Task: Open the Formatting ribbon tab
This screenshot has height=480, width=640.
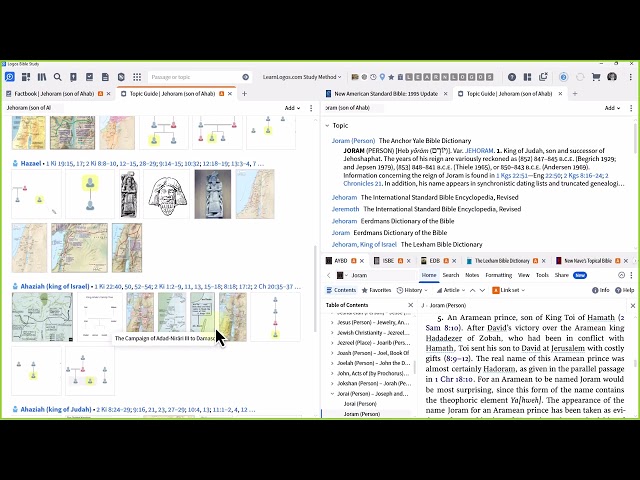Action: coord(498,275)
